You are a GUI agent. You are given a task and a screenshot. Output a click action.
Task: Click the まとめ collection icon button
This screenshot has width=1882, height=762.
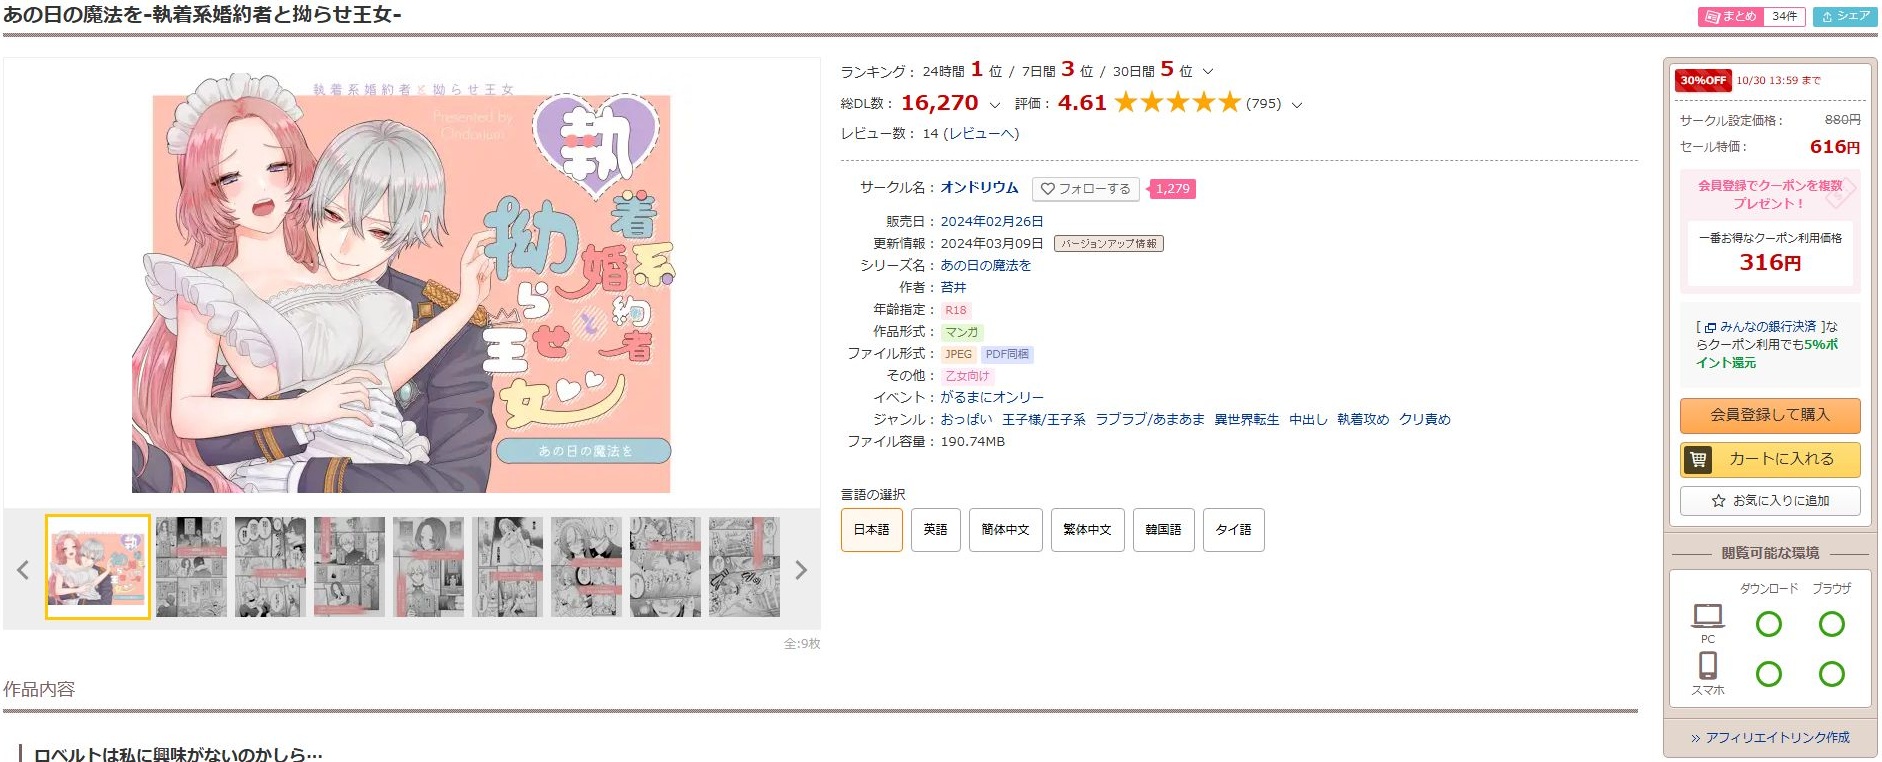point(1731,16)
